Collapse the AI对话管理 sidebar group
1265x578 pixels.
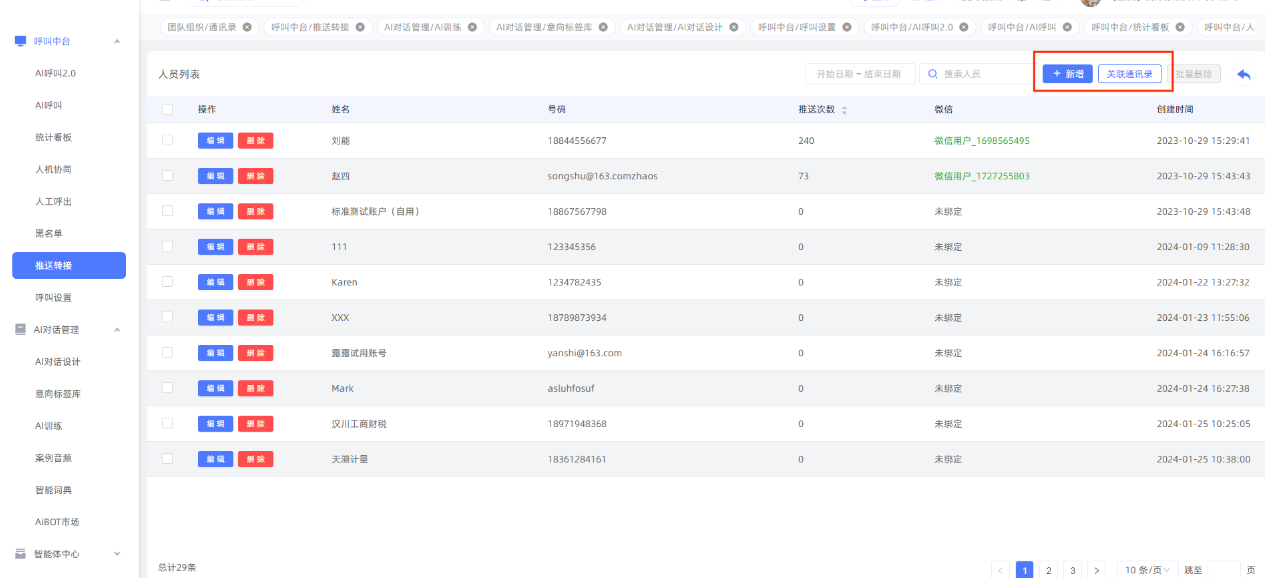117,329
